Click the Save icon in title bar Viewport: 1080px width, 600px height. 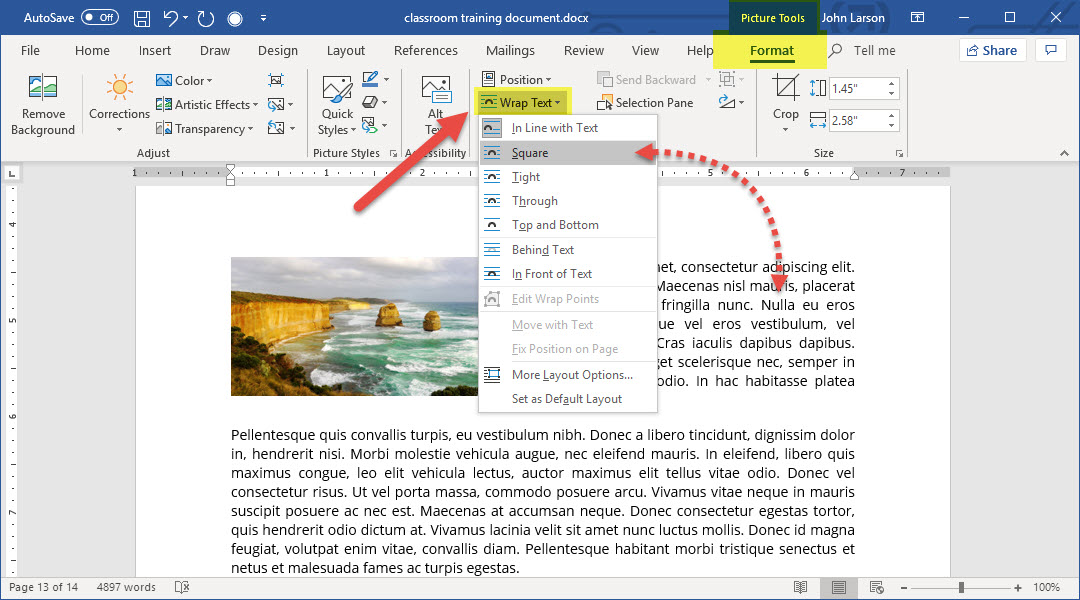(142, 18)
